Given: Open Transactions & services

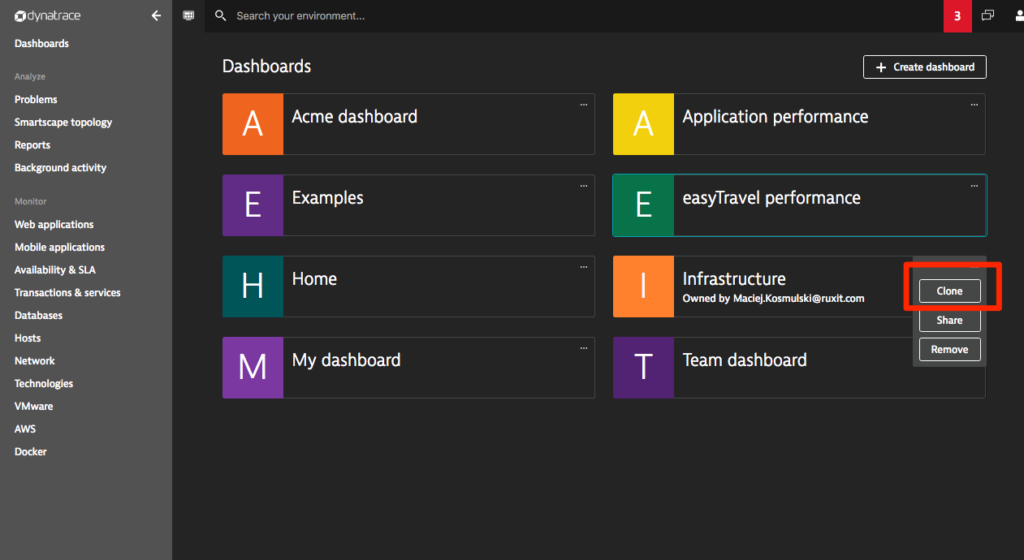Looking at the screenshot, I should pos(67,292).
